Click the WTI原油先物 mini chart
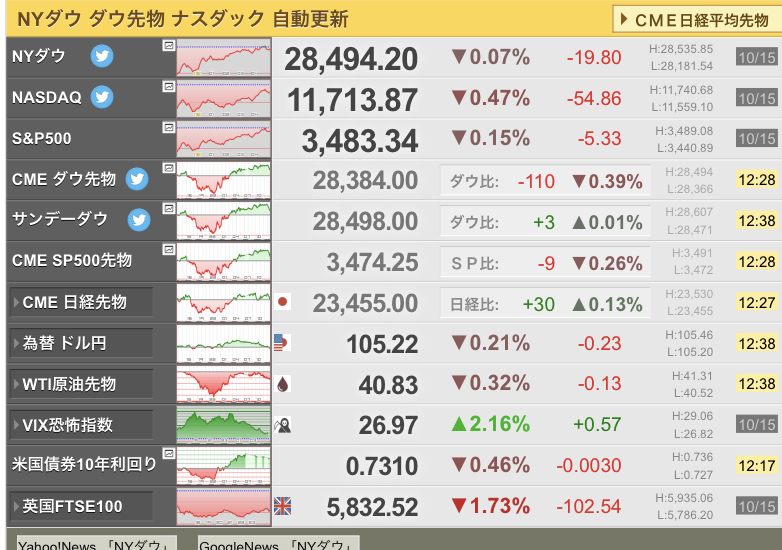Screen dimensions: 782x550 223,384
